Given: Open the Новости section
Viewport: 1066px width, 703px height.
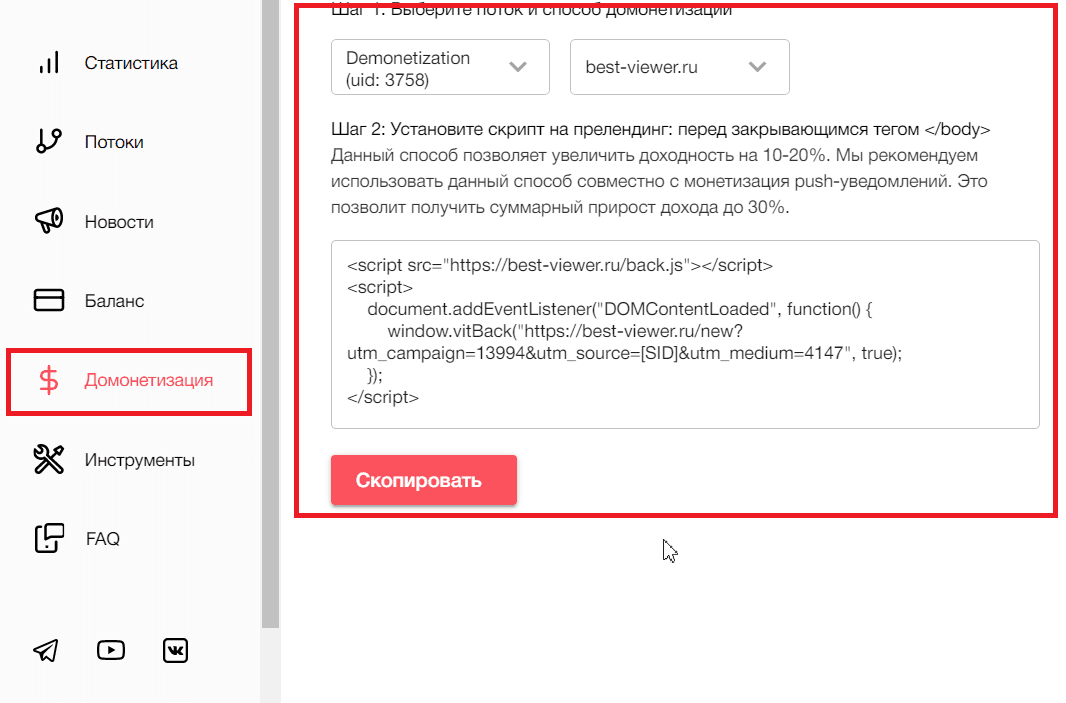Looking at the screenshot, I should (119, 222).
